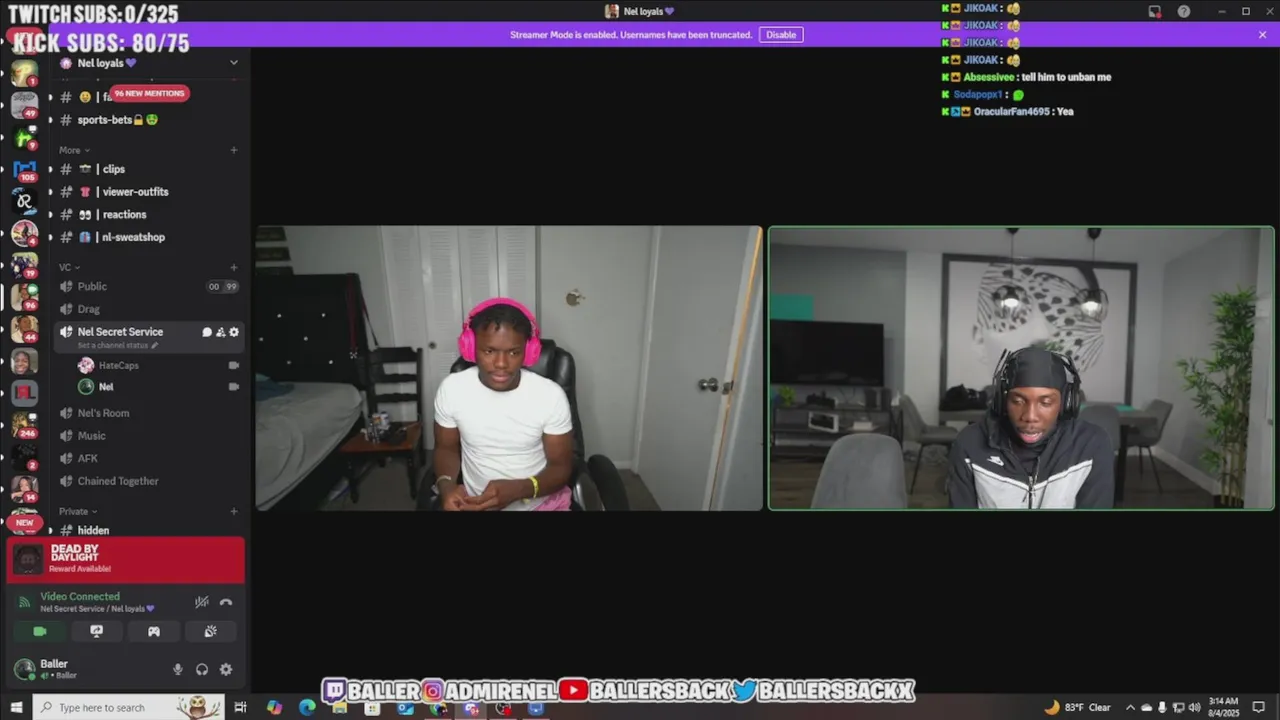Click the Windows Start button
Screen dimensions: 1280x720
[x=16, y=707]
